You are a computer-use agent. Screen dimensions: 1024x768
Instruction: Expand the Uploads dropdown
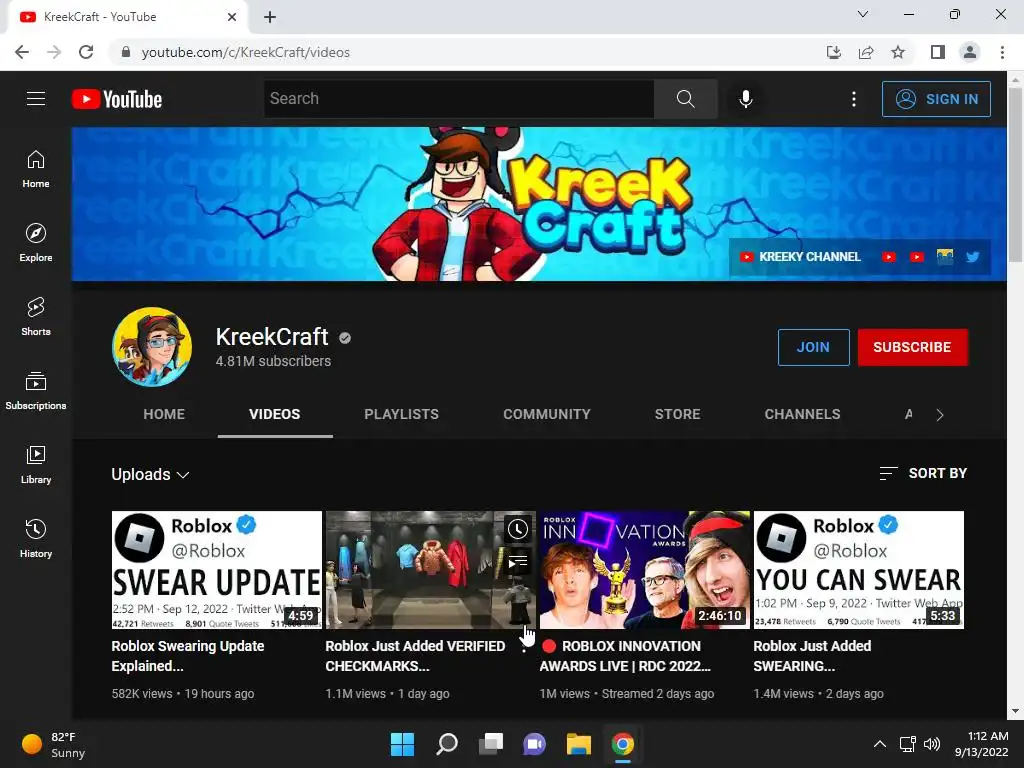click(150, 474)
